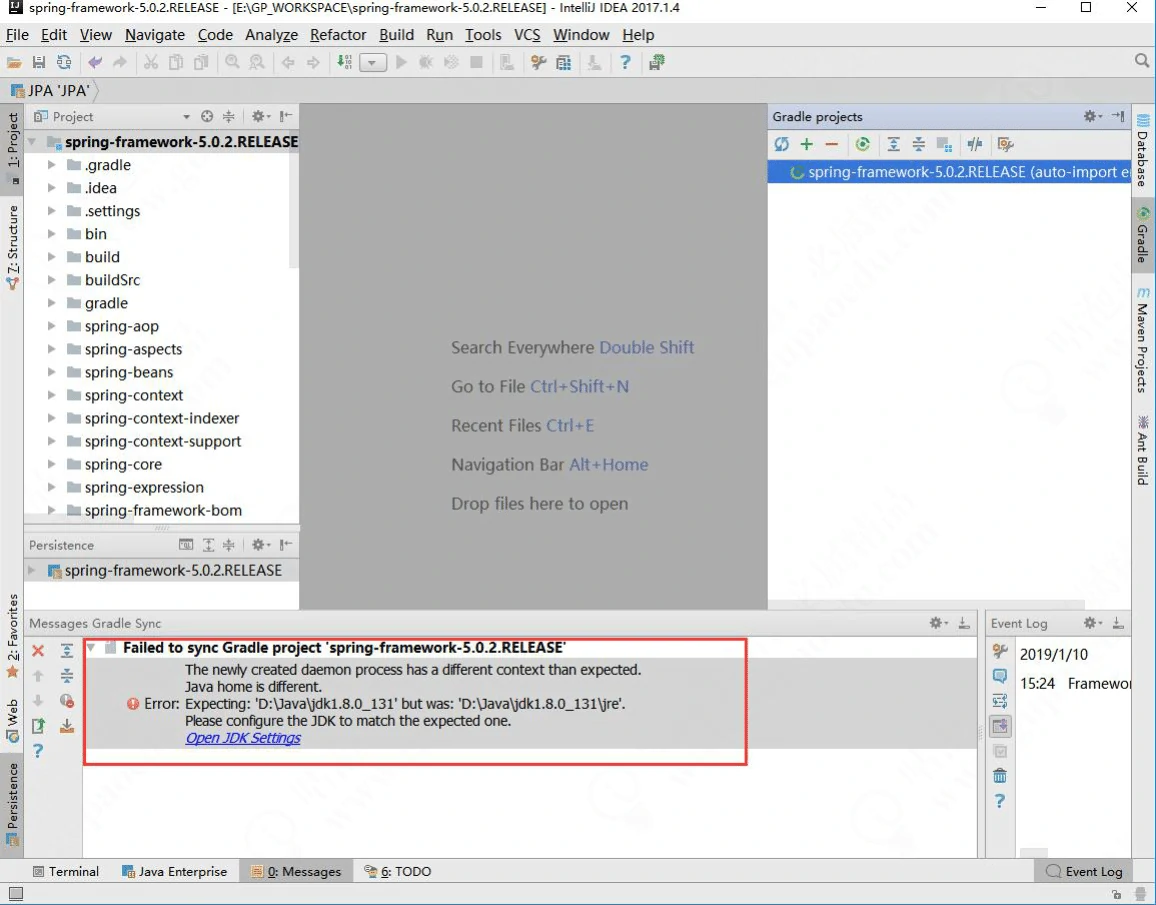Click scroll from source icon in Project panel
Screen dimensions: 1156x905
pos(207,117)
